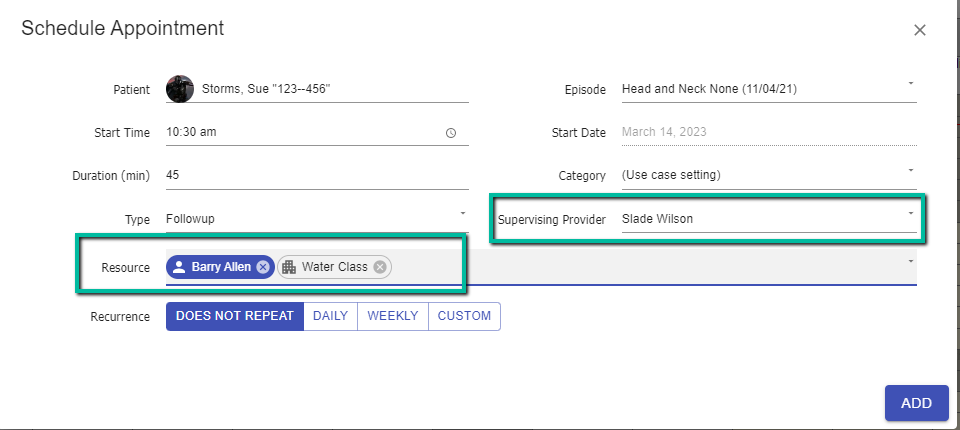Set recurrence to Daily

(330, 316)
